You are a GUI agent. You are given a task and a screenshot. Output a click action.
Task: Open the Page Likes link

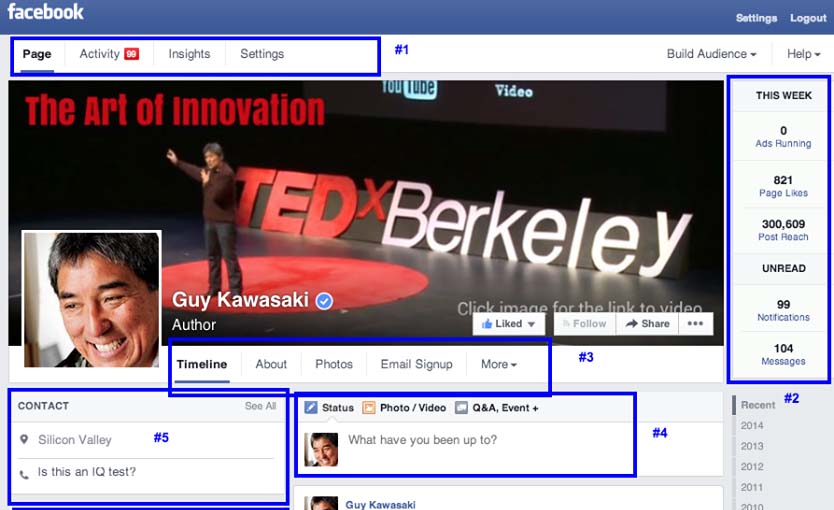click(x=783, y=193)
